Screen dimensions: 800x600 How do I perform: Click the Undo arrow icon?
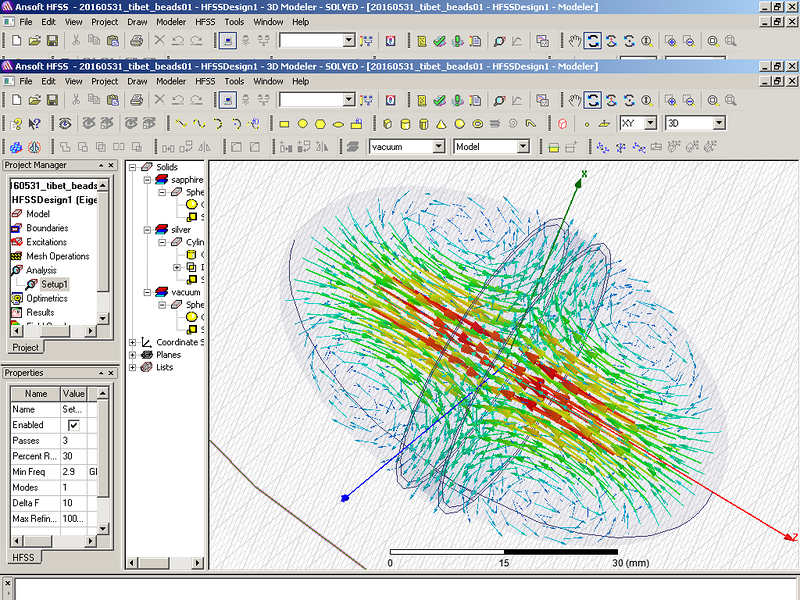pyautogui.click(x=177, y=100)
